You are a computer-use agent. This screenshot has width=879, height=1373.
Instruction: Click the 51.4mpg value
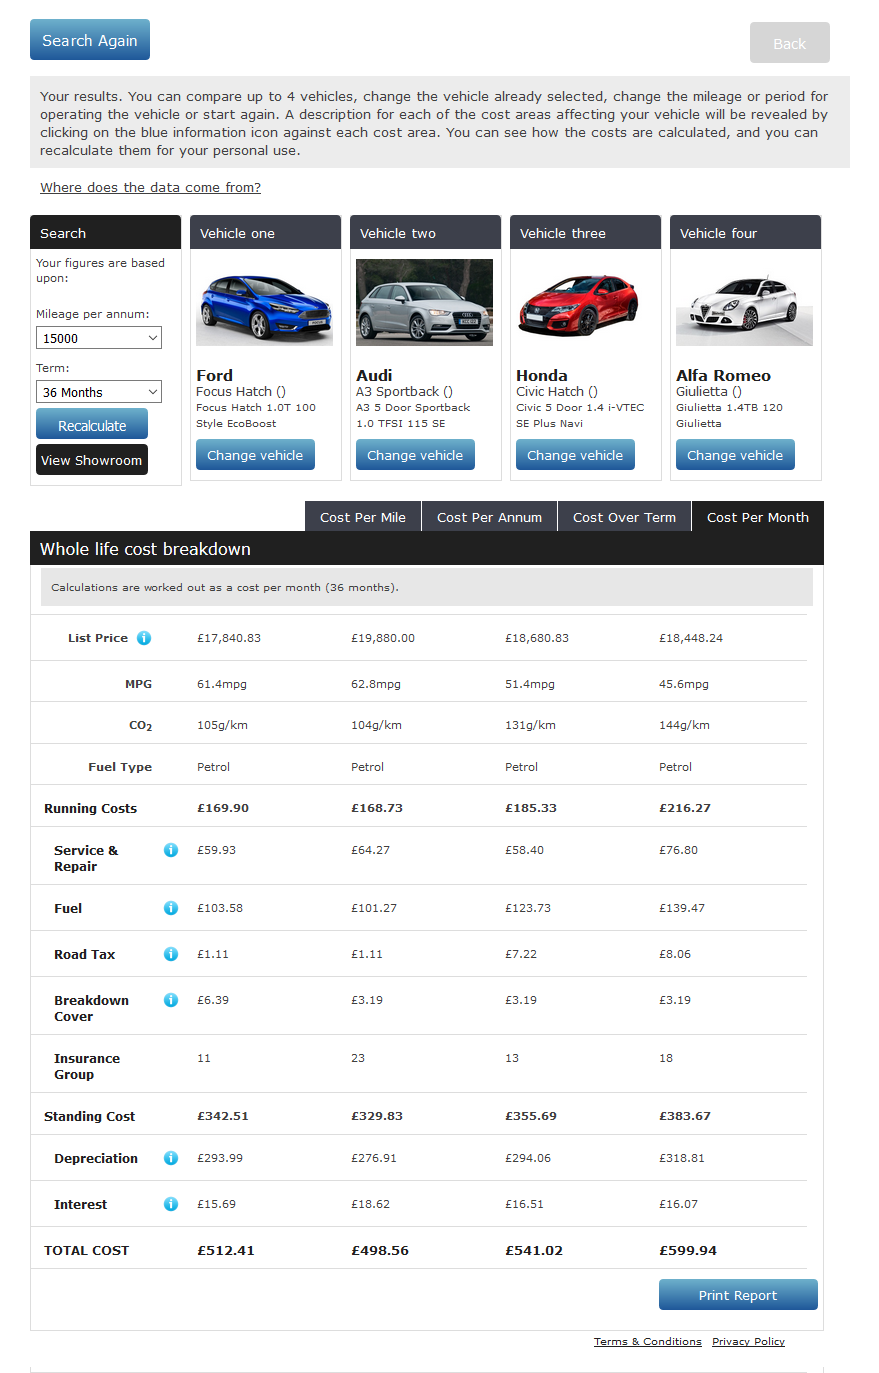click(x=530, y=684)
